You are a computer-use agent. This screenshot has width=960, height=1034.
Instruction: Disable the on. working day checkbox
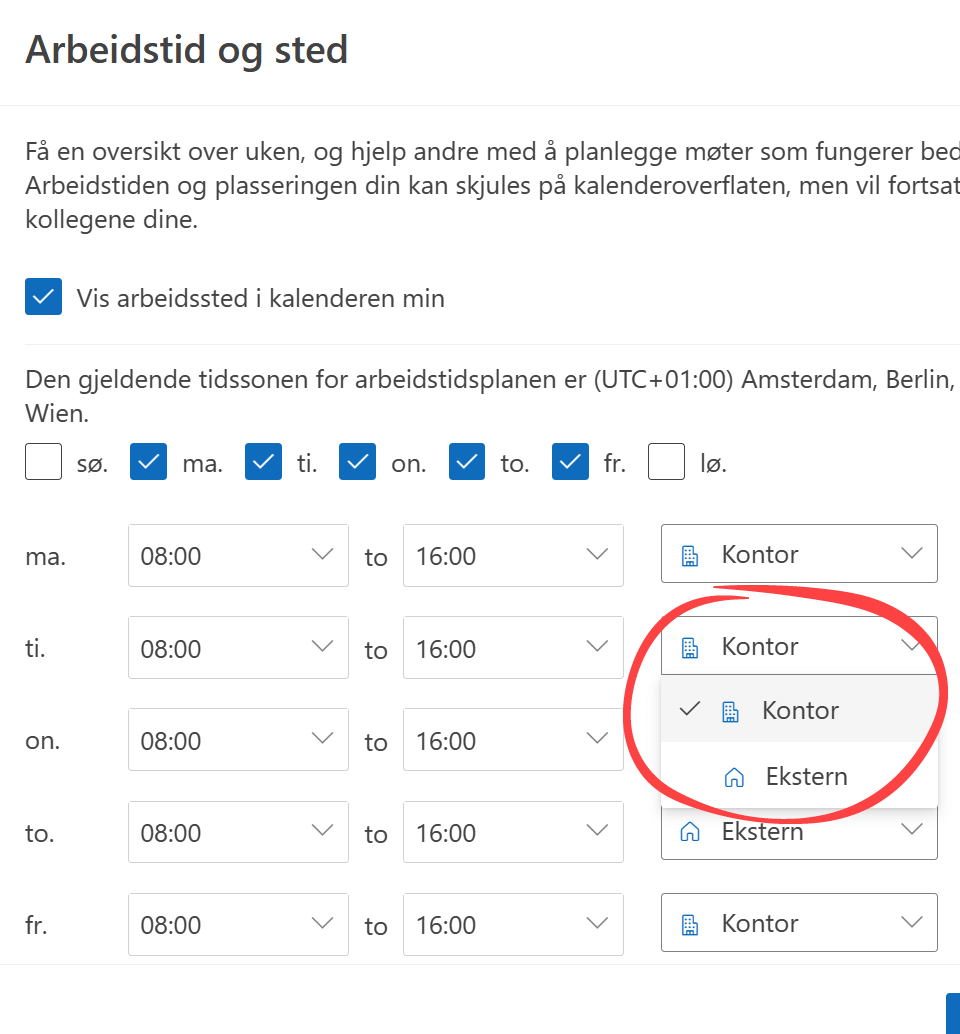click(x=357, y=462)
